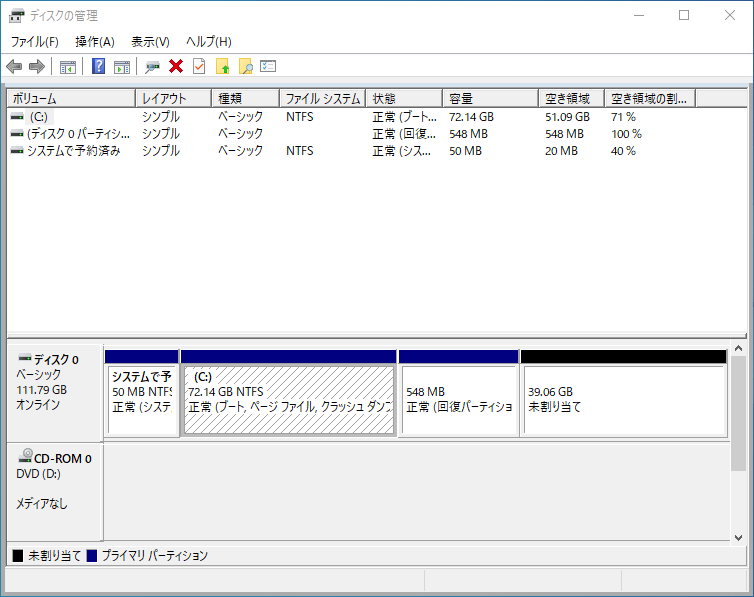This screenshot has width=754, height=597.
Task: Toggle the action pane toolbar icon
Action: [x=122, y=67]
